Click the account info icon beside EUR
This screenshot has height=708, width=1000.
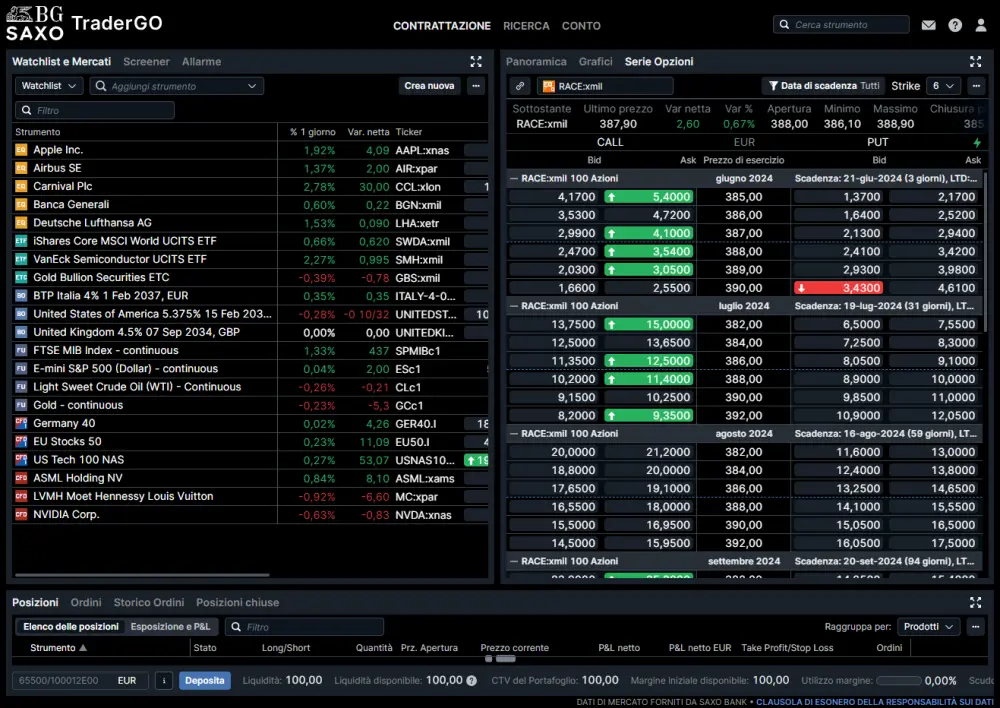pyautogui.click(x=164, y=681)
